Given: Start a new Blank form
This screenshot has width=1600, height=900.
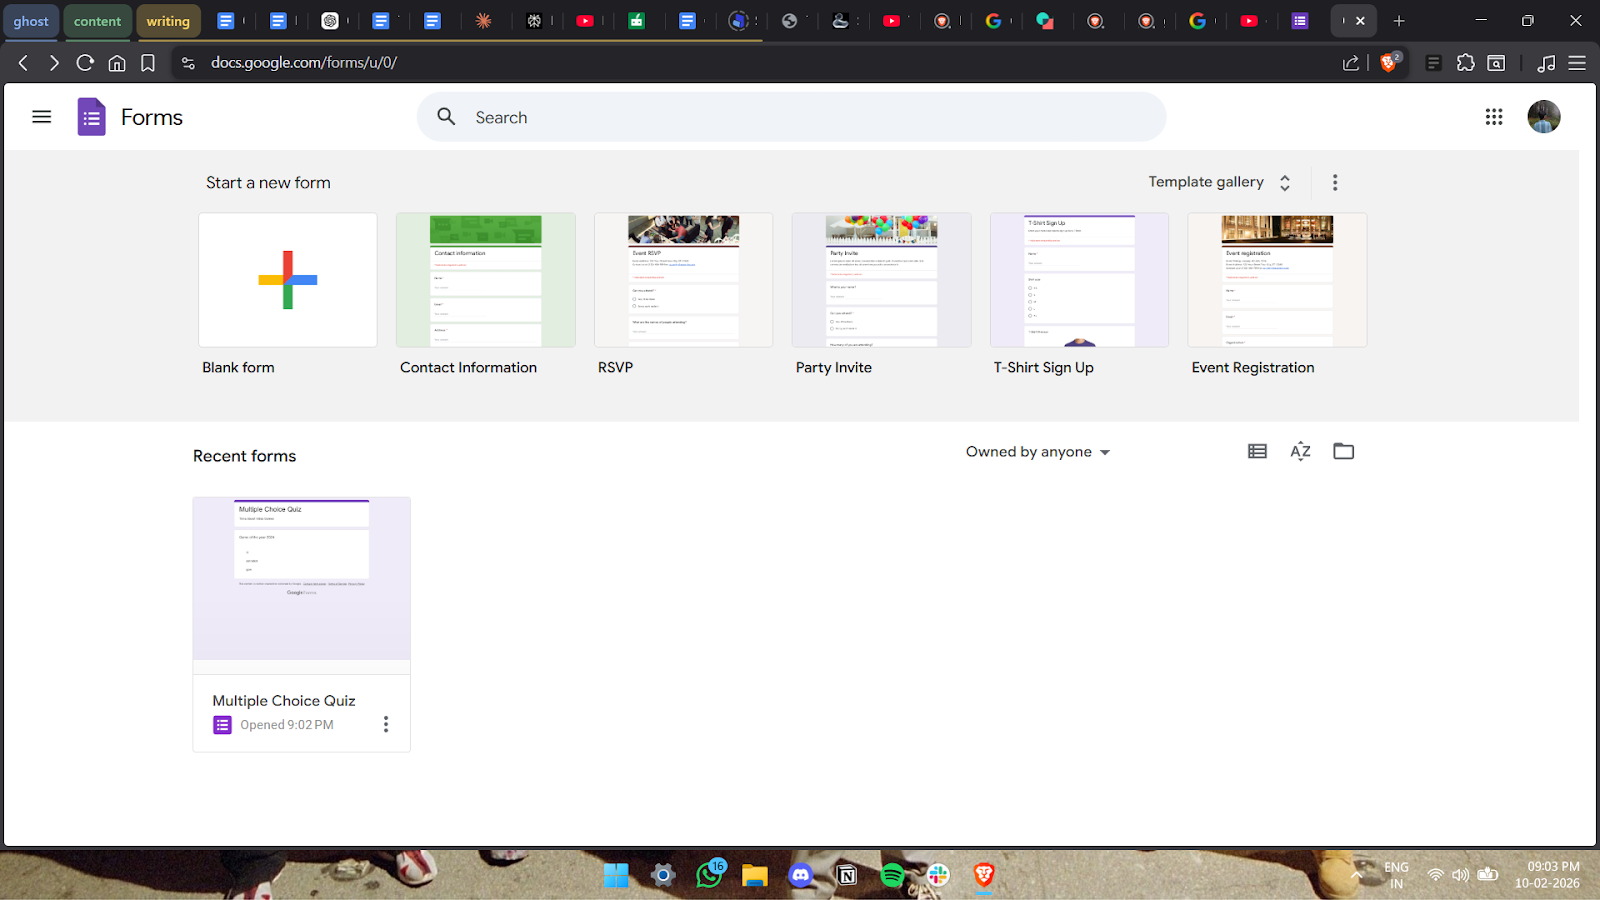Looking at the screenshot, I should pyautogui.click(x=288, y=280).
